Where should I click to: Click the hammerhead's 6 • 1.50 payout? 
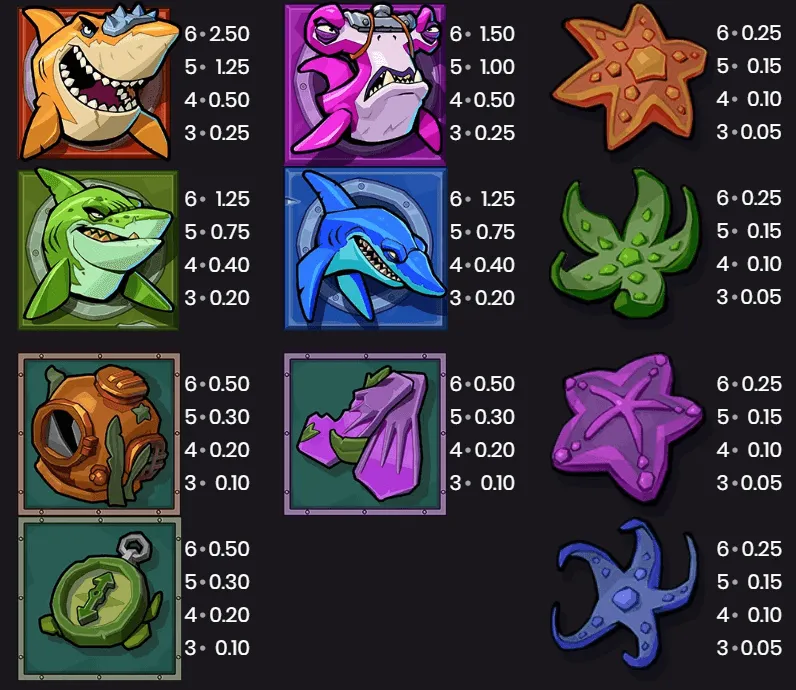482,34
